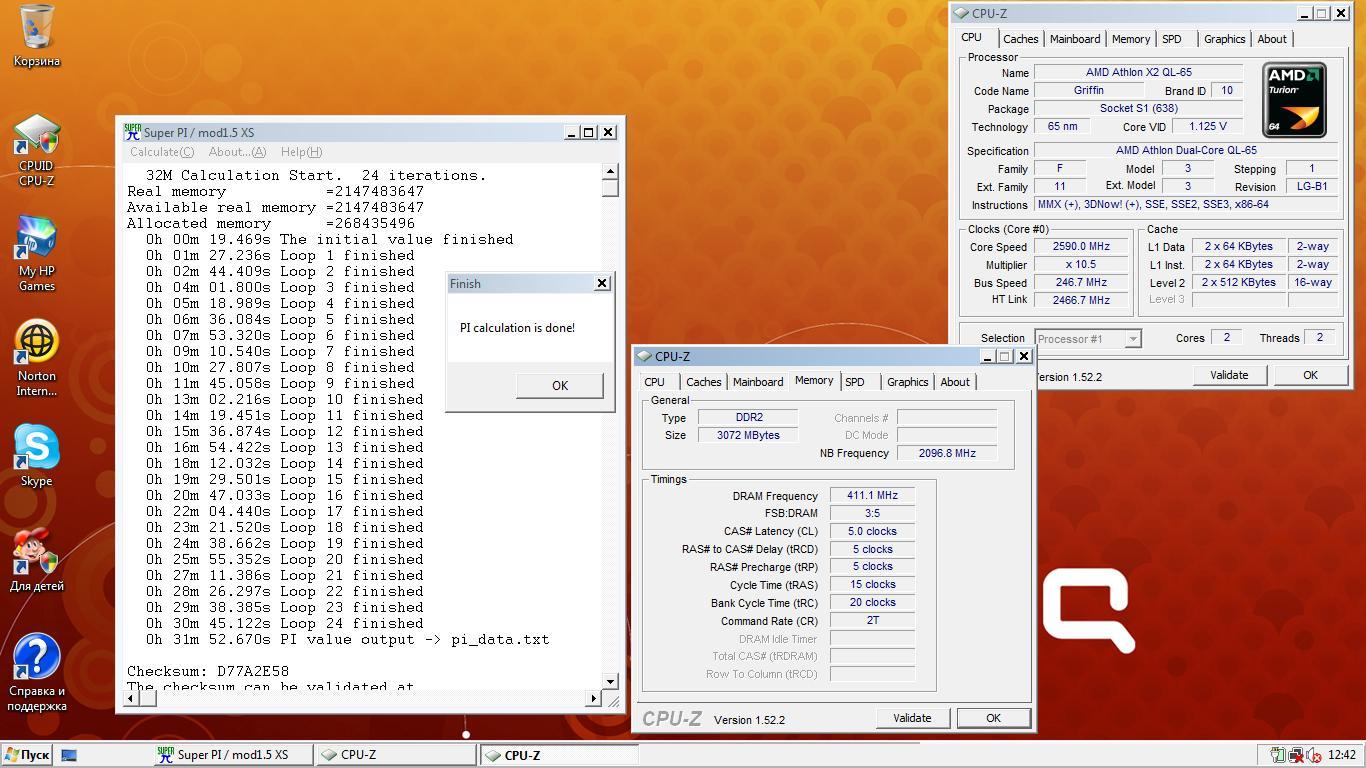This screenshot has height=768, width=1366.
Task: Open Memory tab in top-right CPU-Z window
Action: tap(1131, 39)
